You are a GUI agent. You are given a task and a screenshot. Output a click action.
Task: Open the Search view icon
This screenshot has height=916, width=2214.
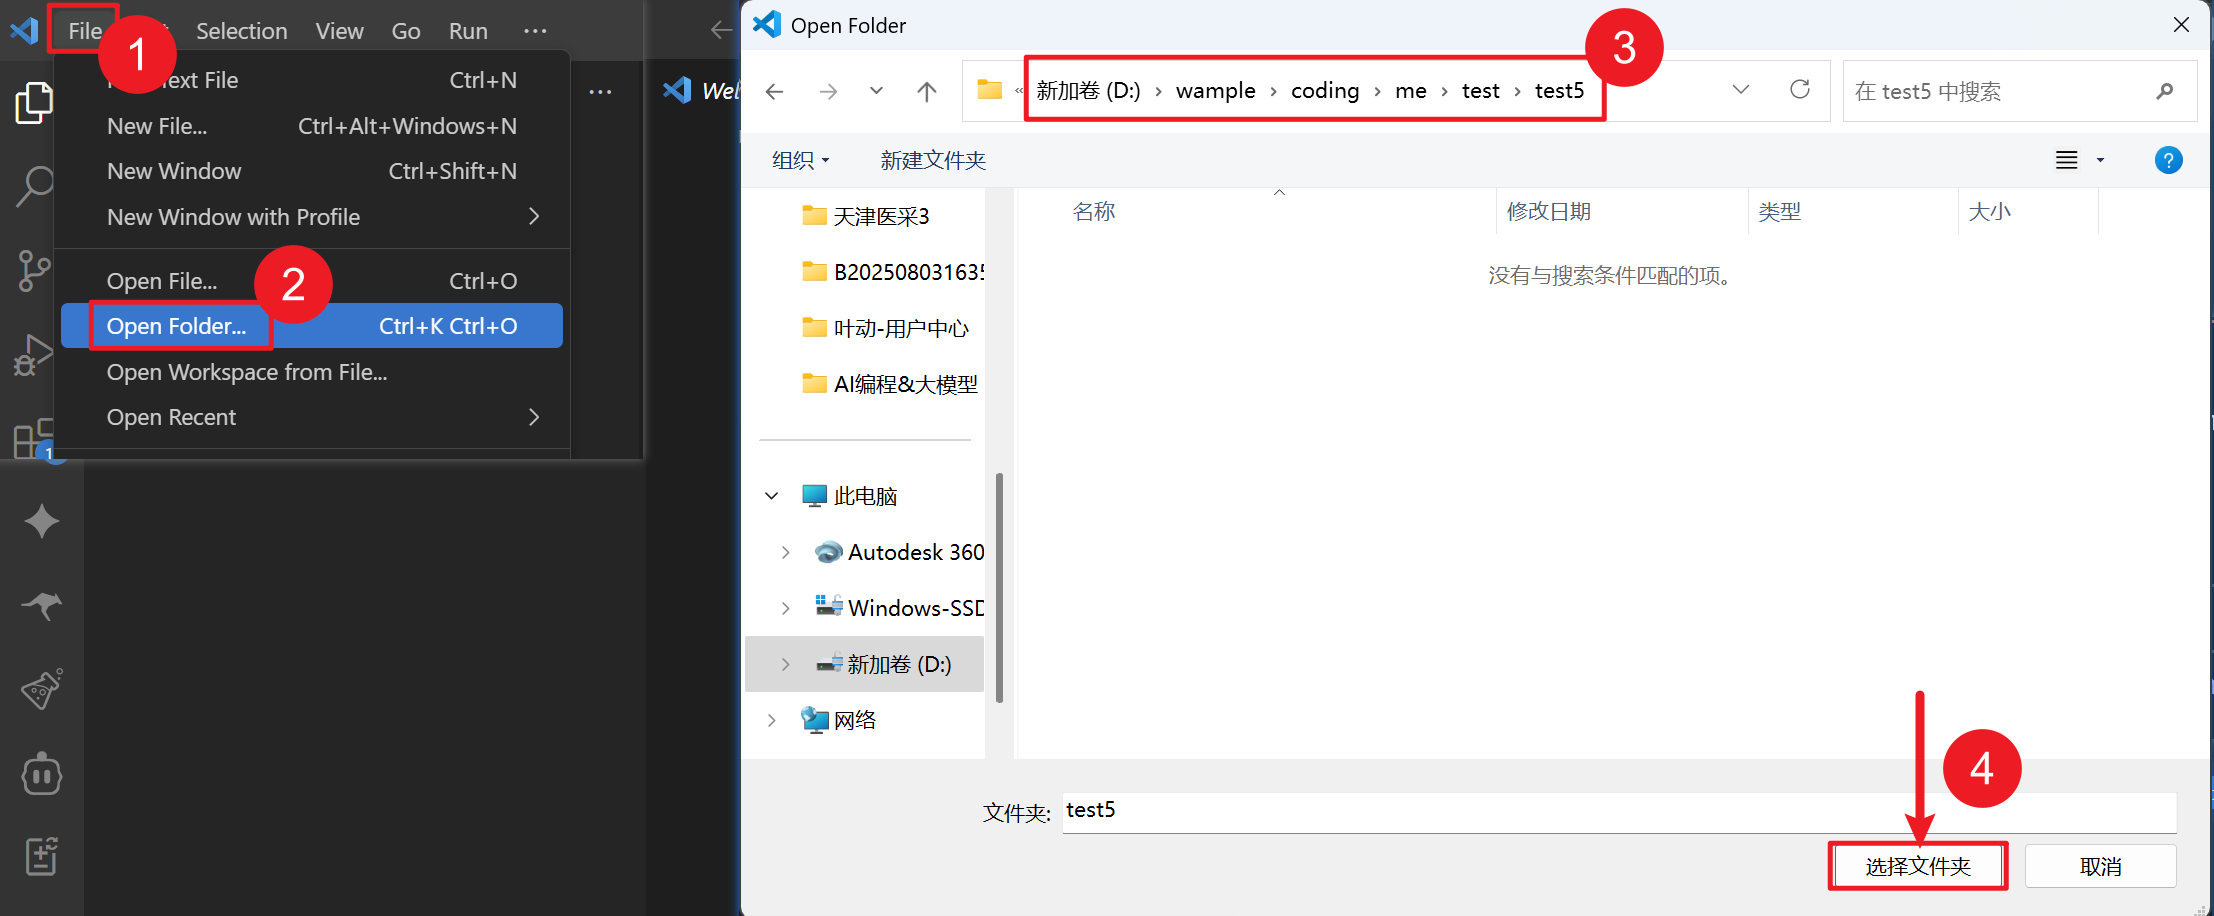point(33,186)
